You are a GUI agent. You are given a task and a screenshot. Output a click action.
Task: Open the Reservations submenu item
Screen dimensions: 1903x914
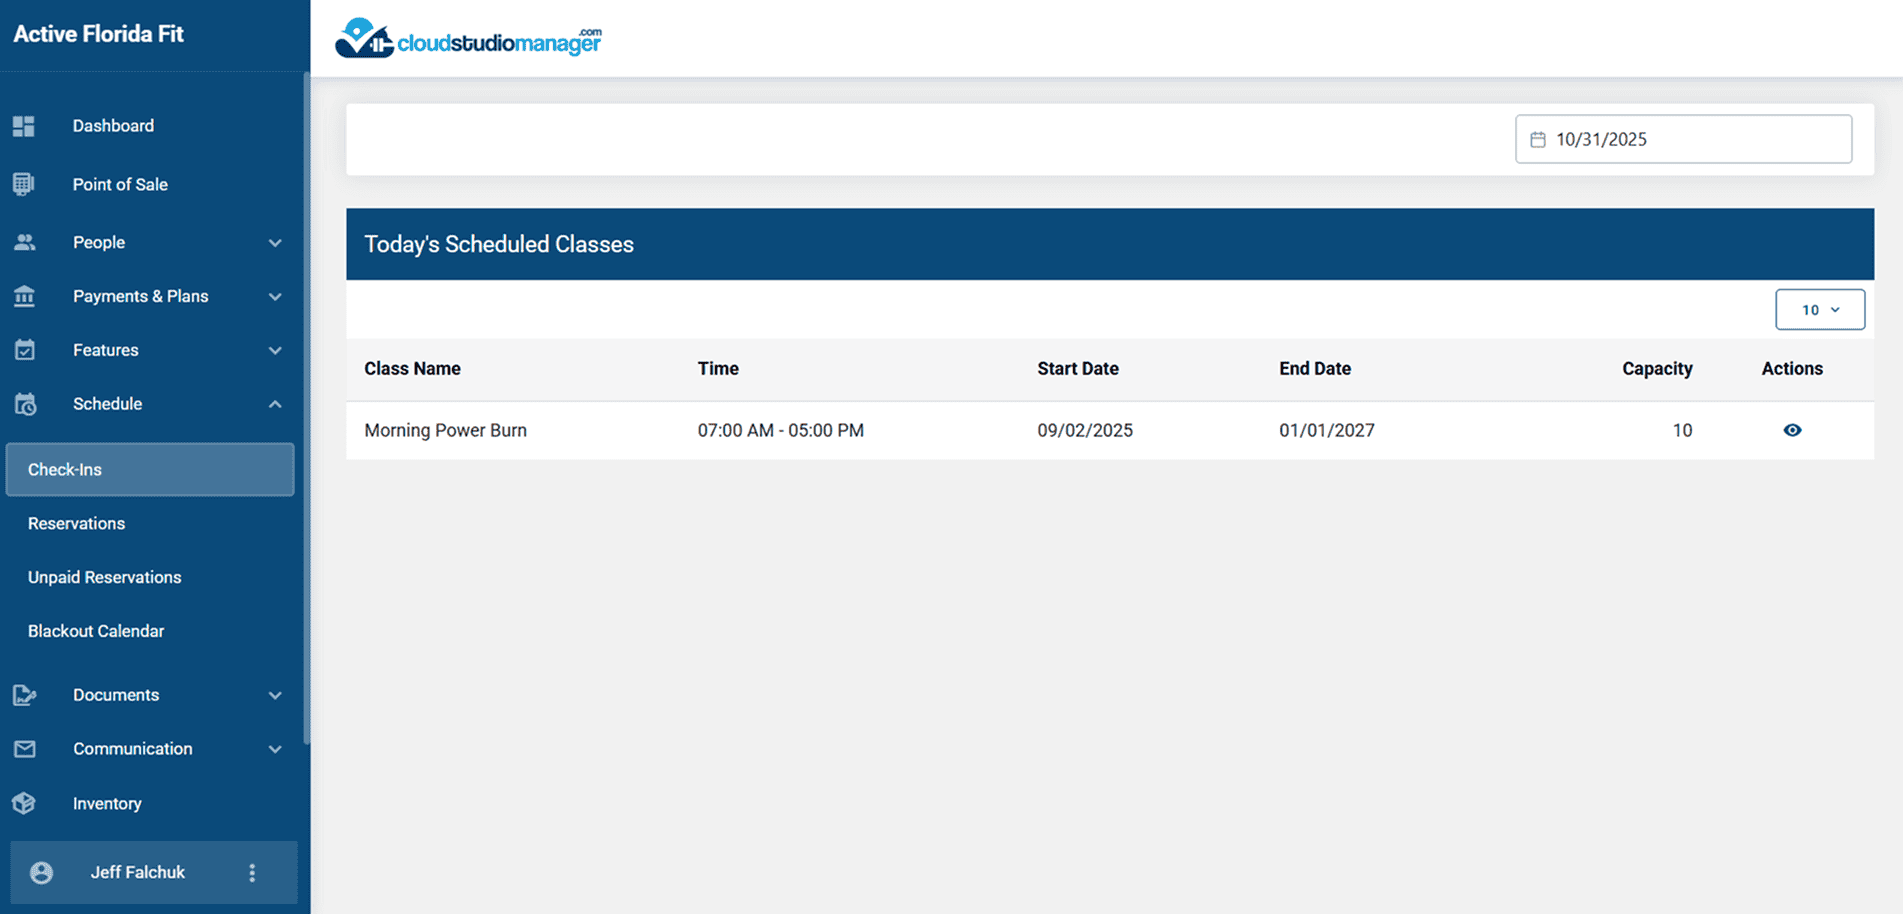click(76, 523)
